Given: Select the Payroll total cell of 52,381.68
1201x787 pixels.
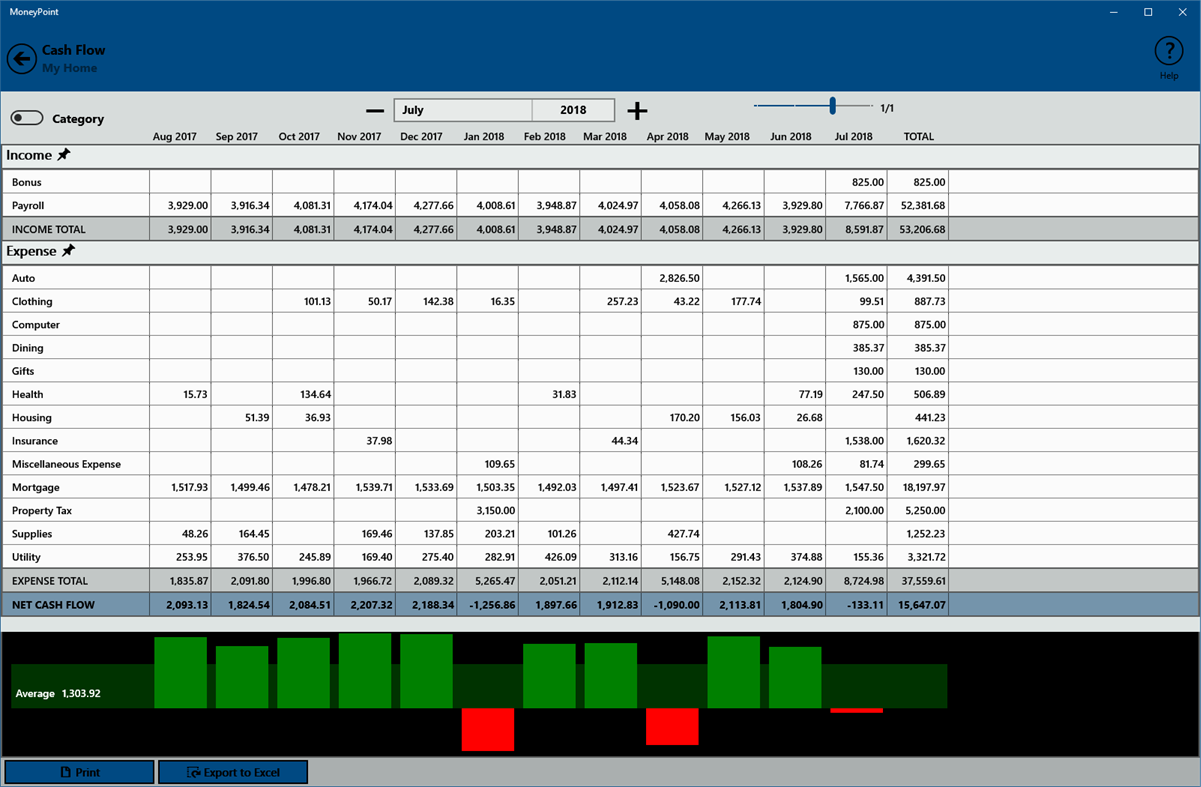Looking at the screenshot, I should coord(917,205).
